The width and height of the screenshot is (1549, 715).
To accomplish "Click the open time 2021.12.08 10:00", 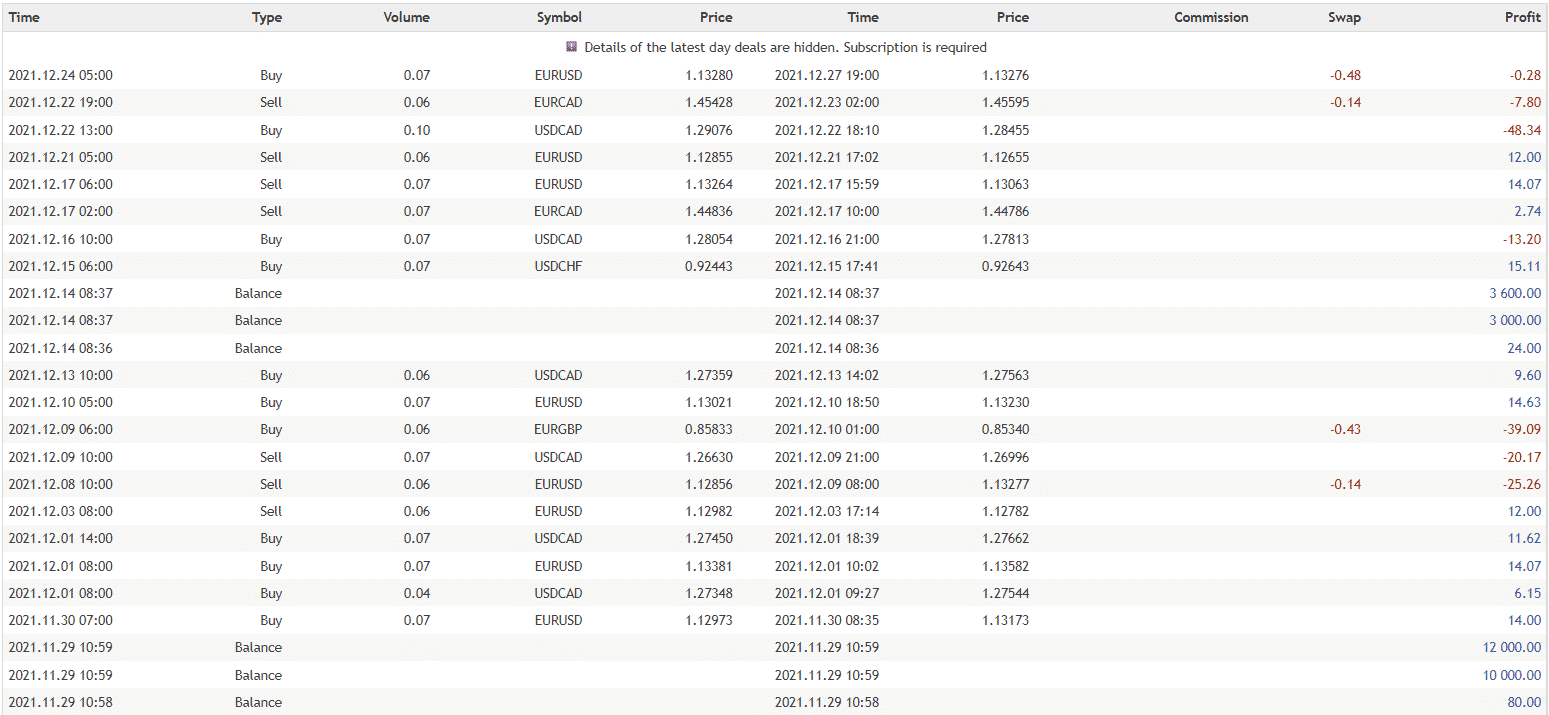I will pyautogui.click(x=60, y=484).
